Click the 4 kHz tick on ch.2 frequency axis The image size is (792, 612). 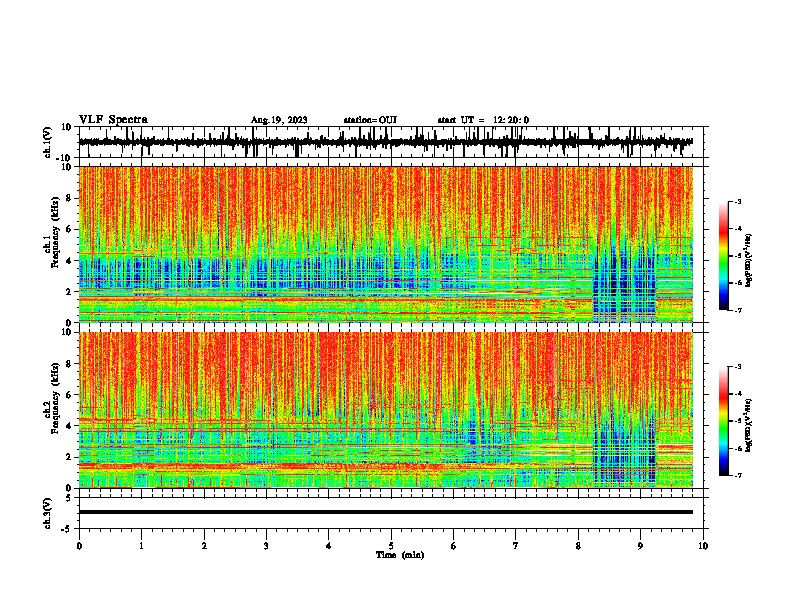(69, 426)
